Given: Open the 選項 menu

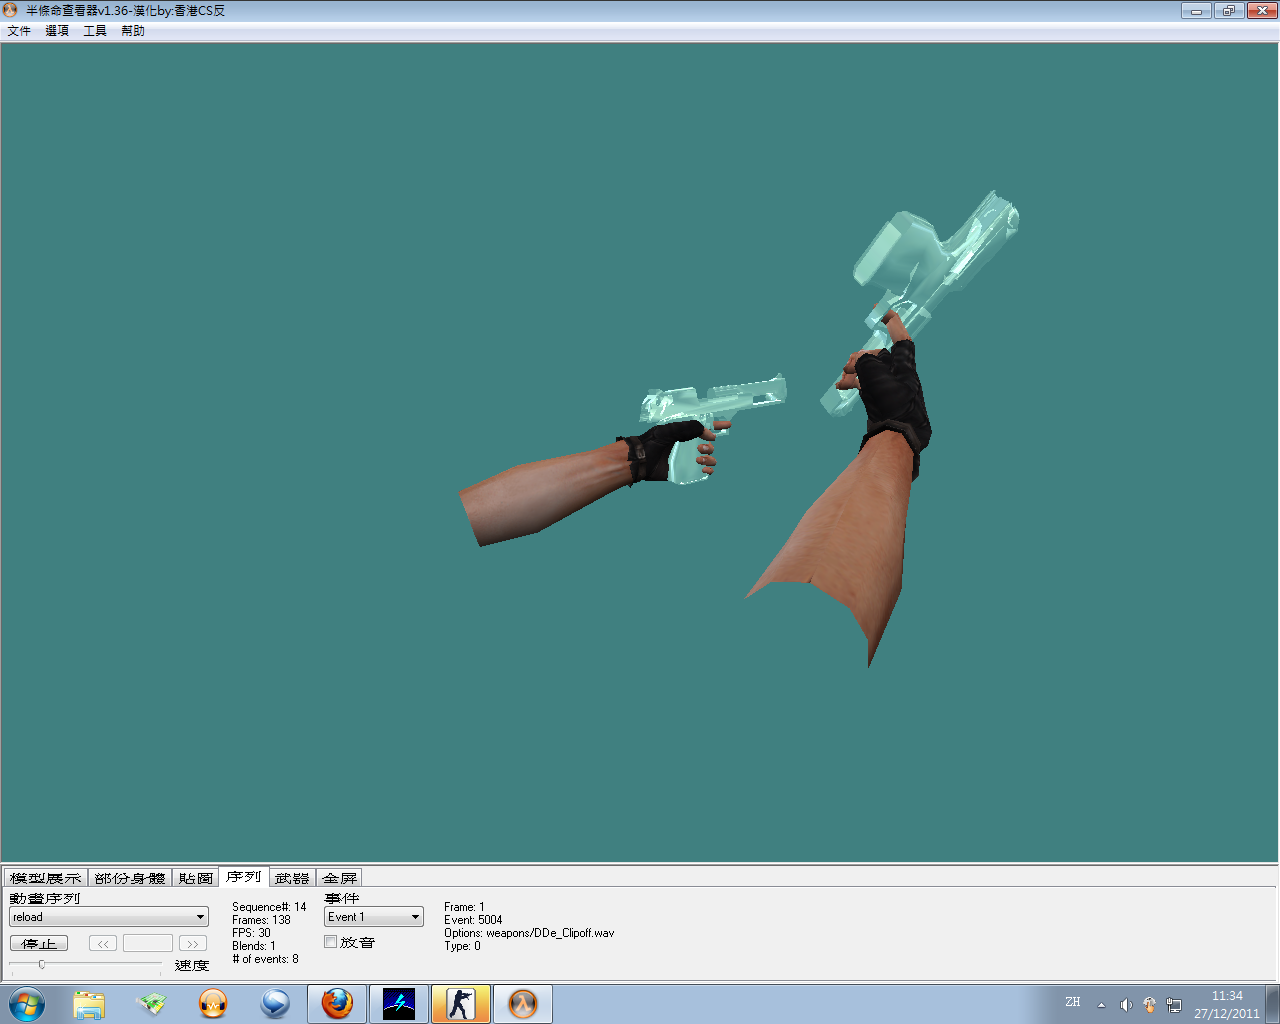Looking at the screenshot, I should click(x=57, y=31).
